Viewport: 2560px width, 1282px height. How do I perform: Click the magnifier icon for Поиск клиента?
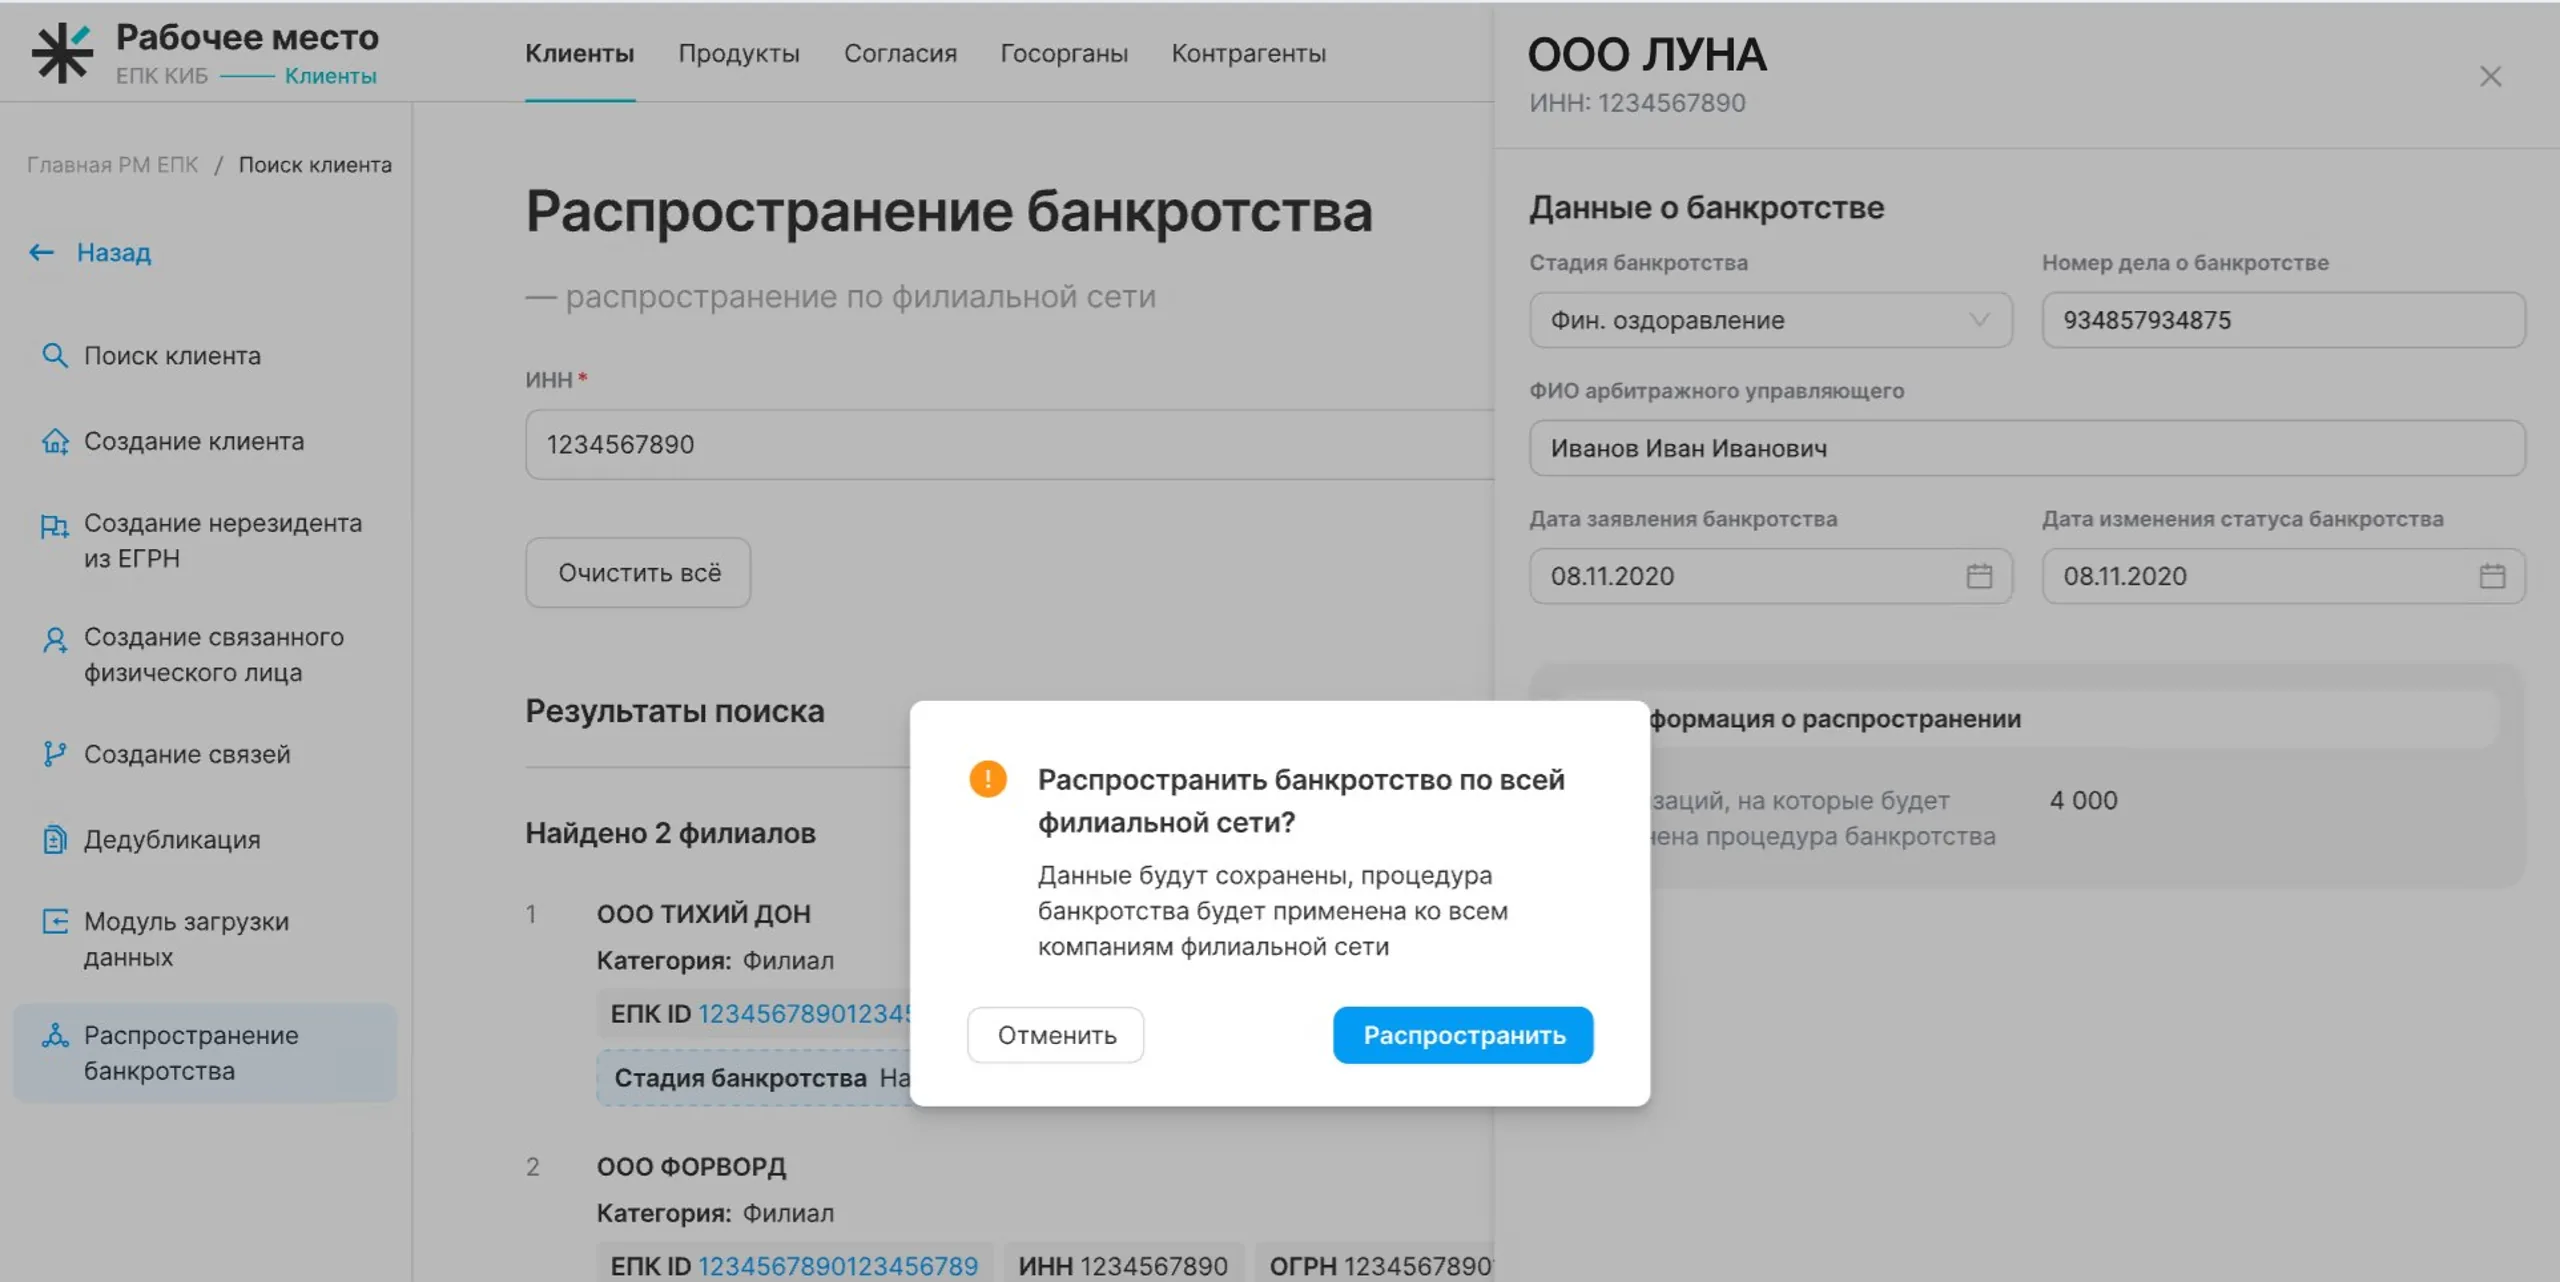coord(54,355)
